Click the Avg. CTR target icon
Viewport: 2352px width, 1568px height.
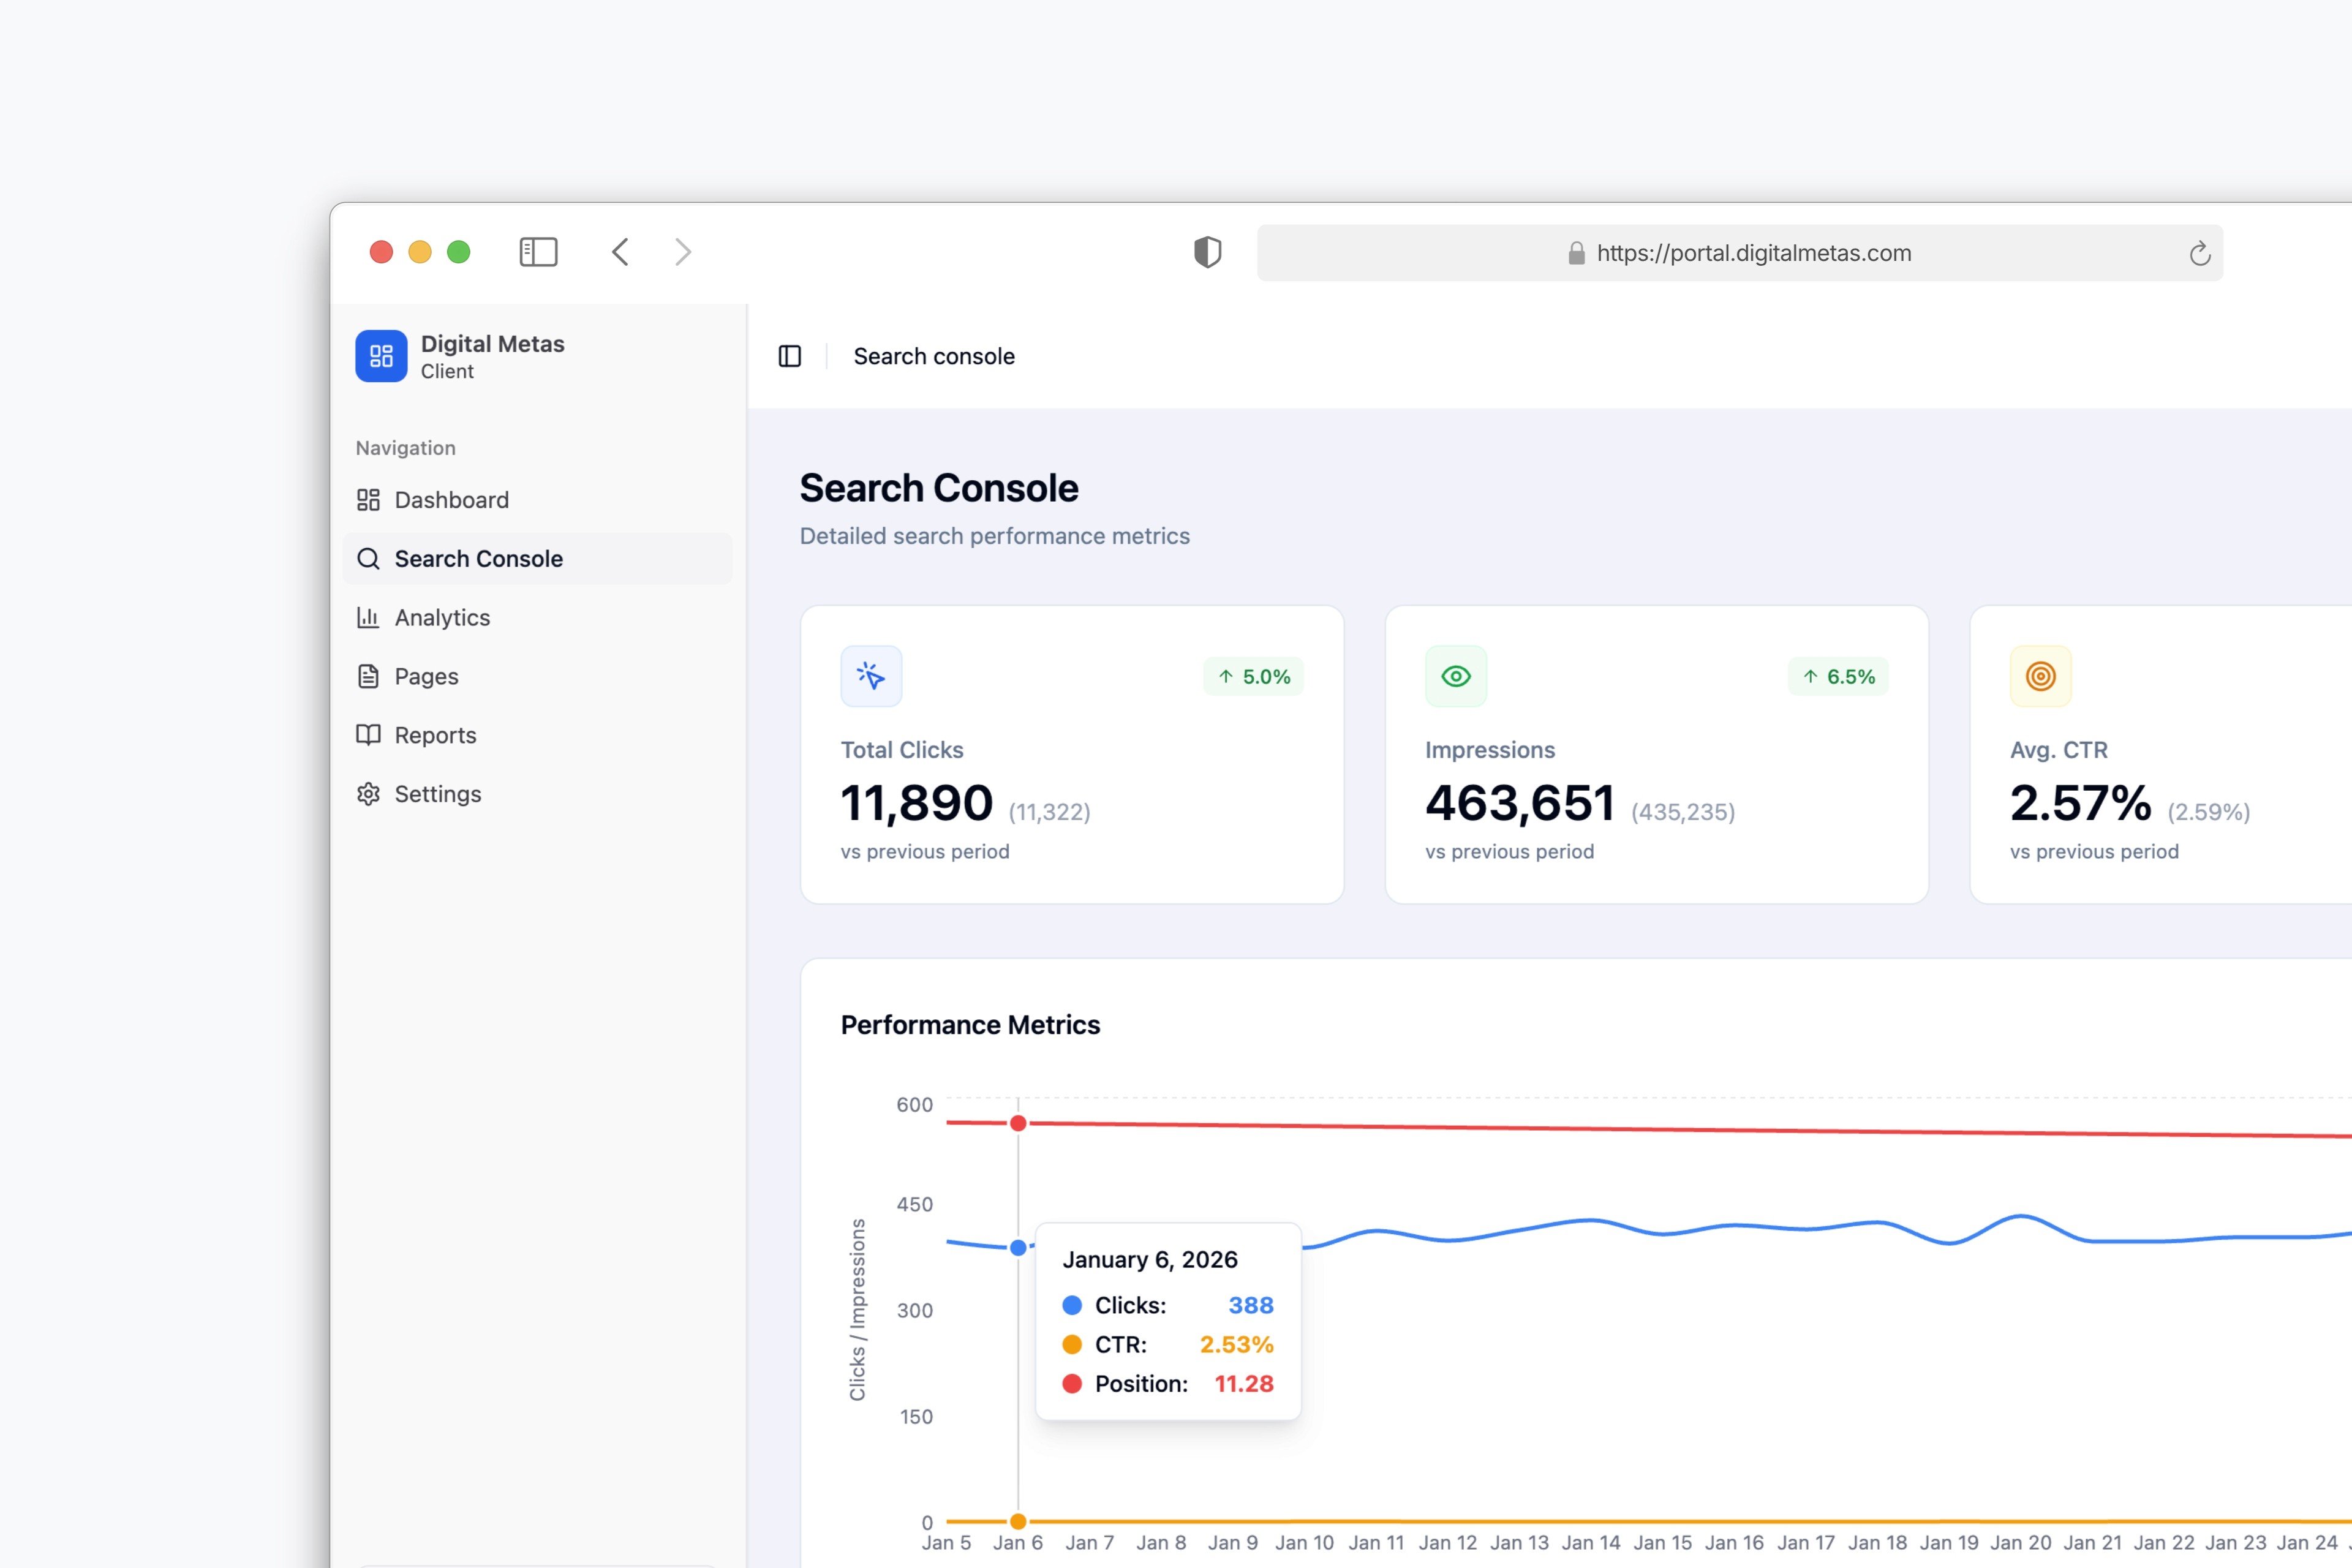2040,676
